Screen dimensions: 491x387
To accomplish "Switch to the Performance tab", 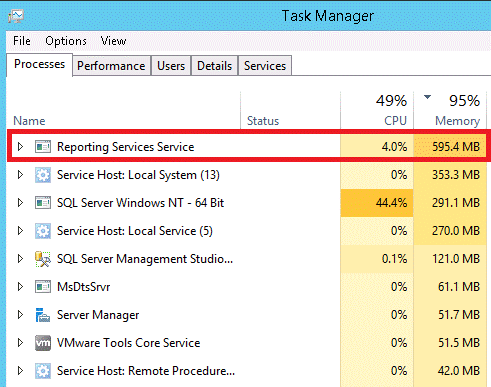I will (111, 66).
